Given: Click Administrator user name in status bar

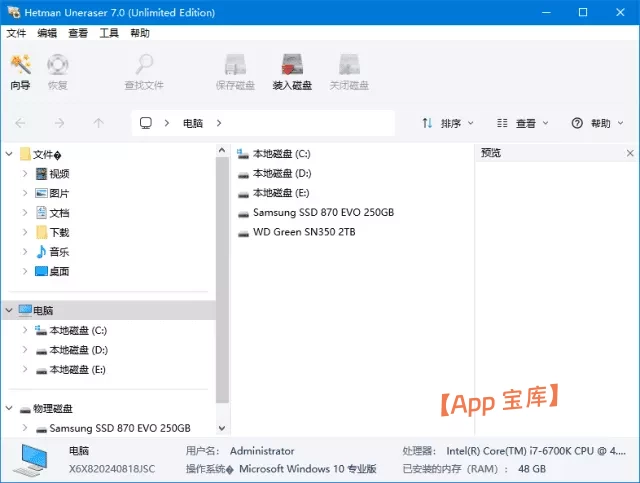Looking at the screenshot, I should coord(262,451).
